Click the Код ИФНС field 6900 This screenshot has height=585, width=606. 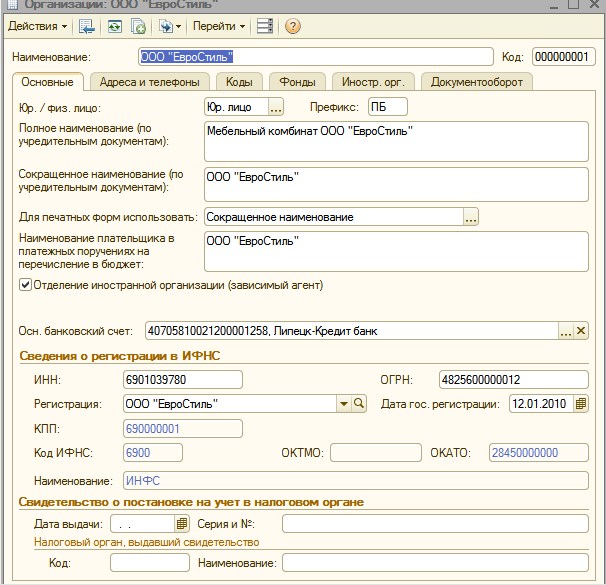coord(153,452)
